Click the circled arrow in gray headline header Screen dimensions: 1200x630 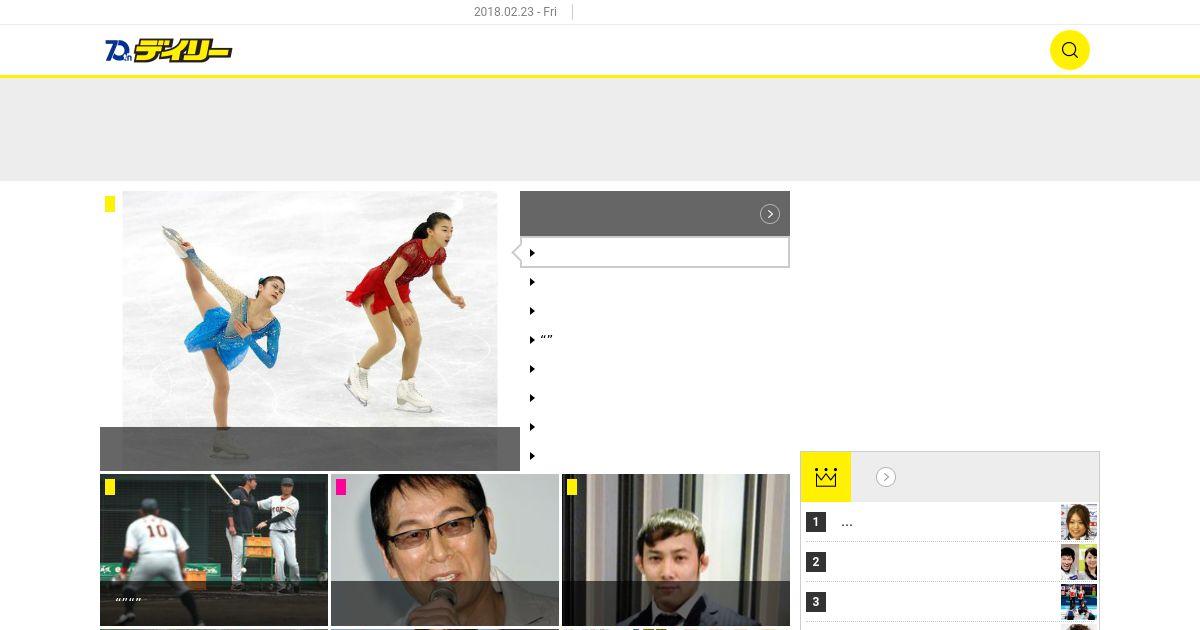pyautogui.click(x=770, y=214)
